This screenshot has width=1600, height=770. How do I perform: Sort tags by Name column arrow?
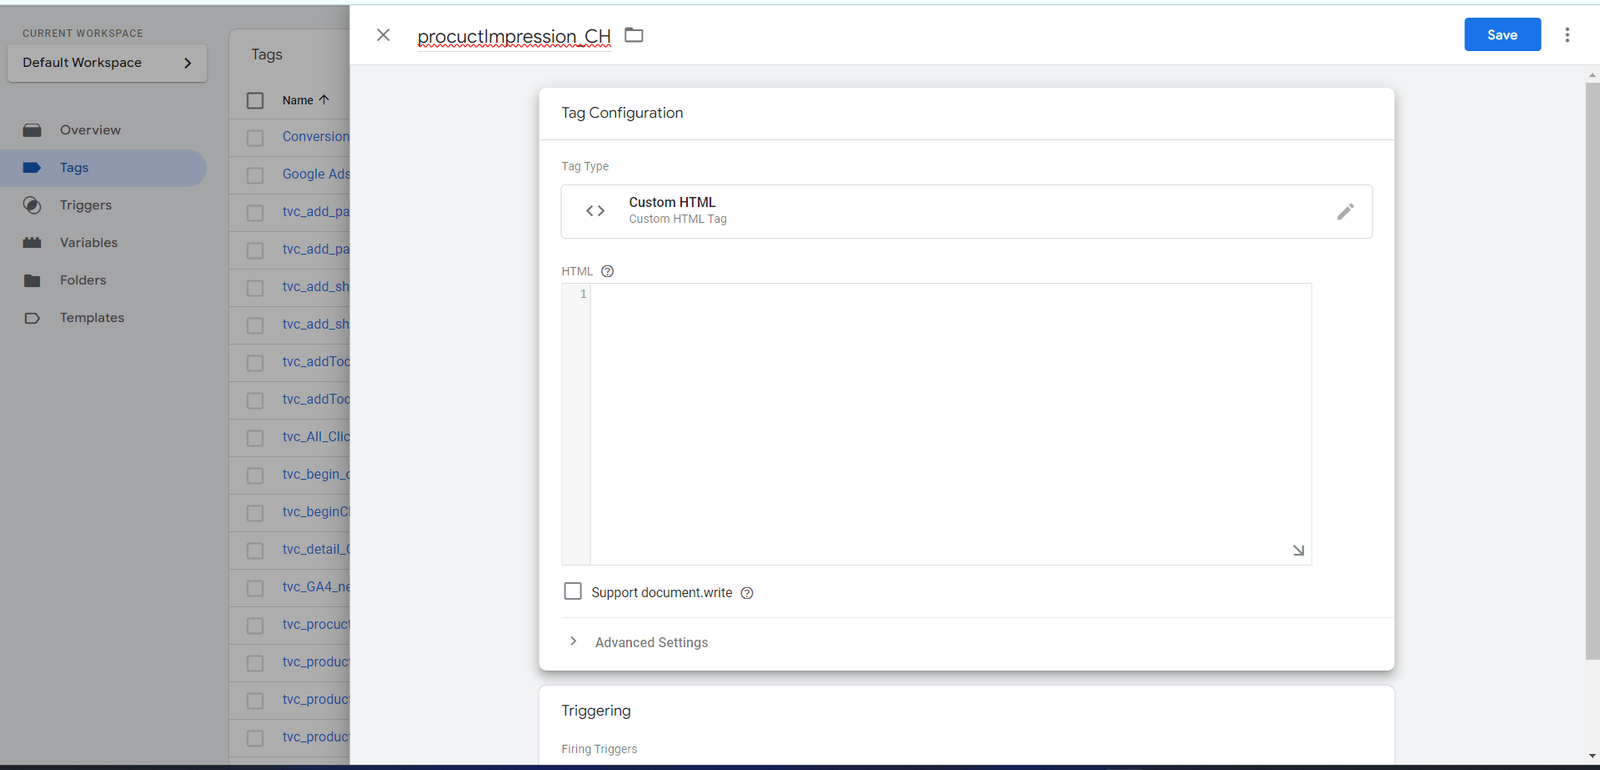coord(323,100)
